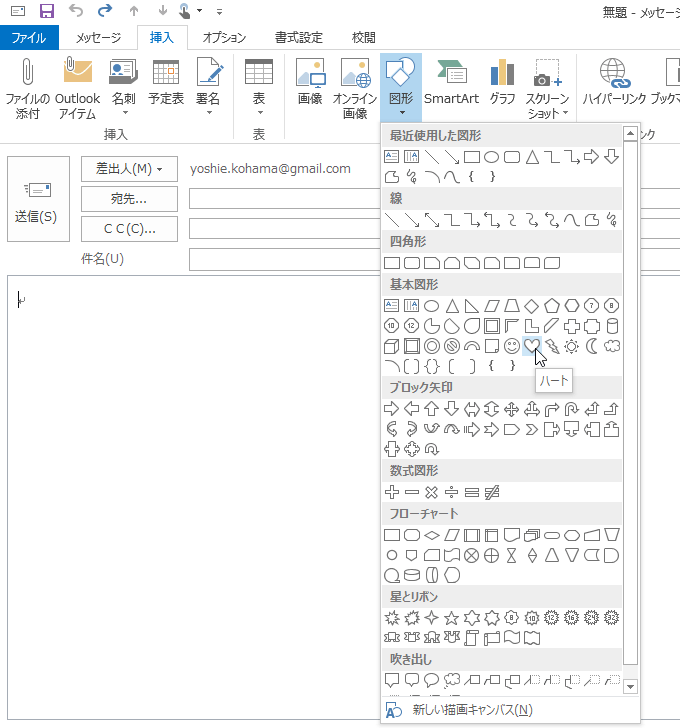This screenshot has height=728, width=680.
Task: Click the shapes gallery scroll up arrow
Action: pyautogui.click(x=630, y=134)
